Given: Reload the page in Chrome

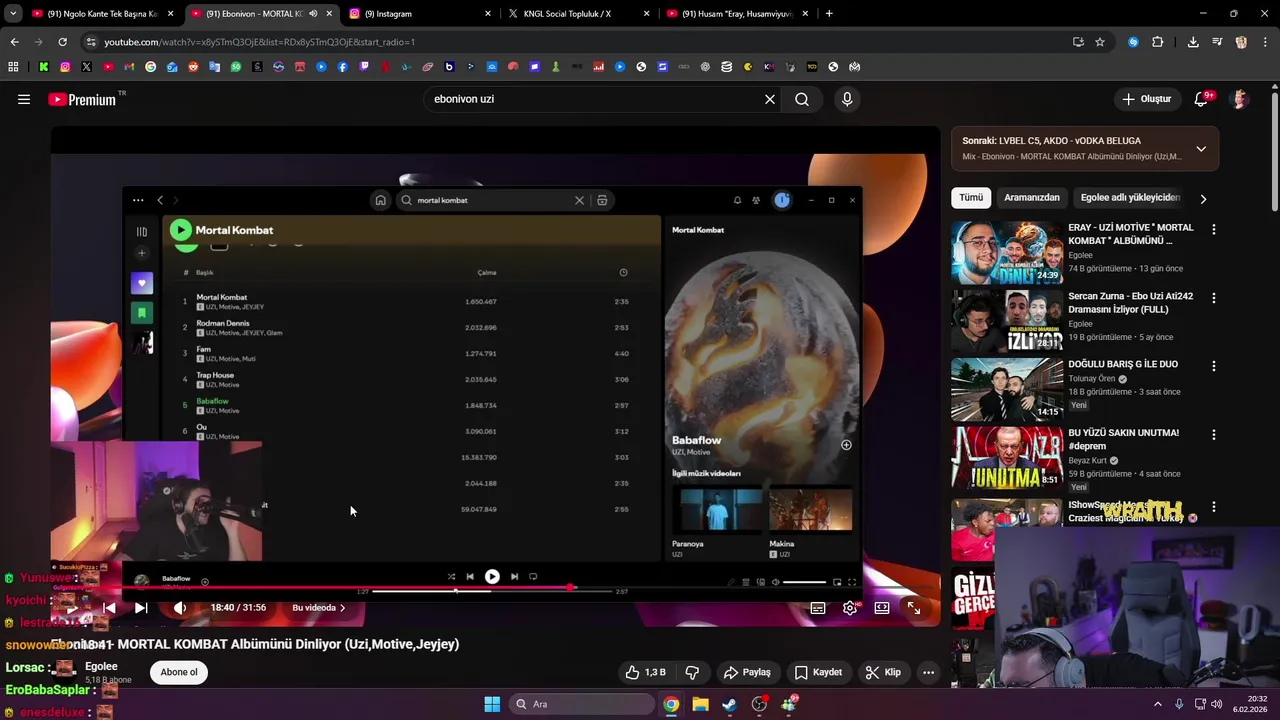Looking at the screenshot, I should click(x=62, y=42).
